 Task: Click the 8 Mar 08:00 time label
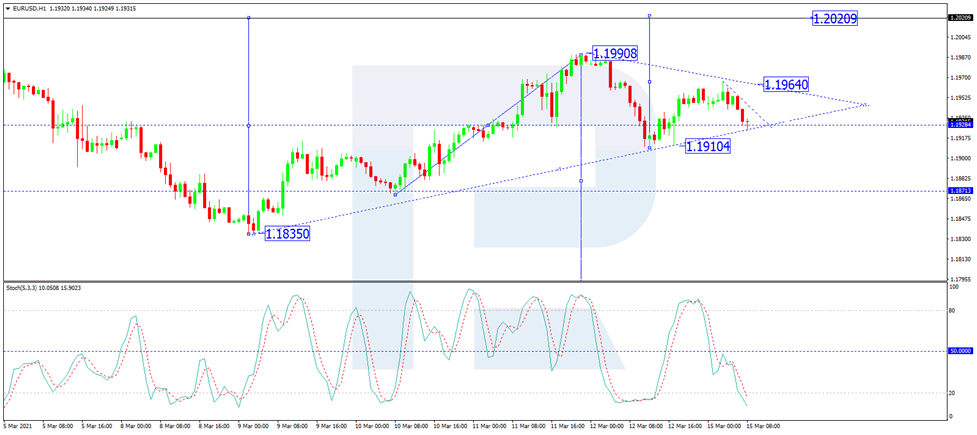point(174,426)
